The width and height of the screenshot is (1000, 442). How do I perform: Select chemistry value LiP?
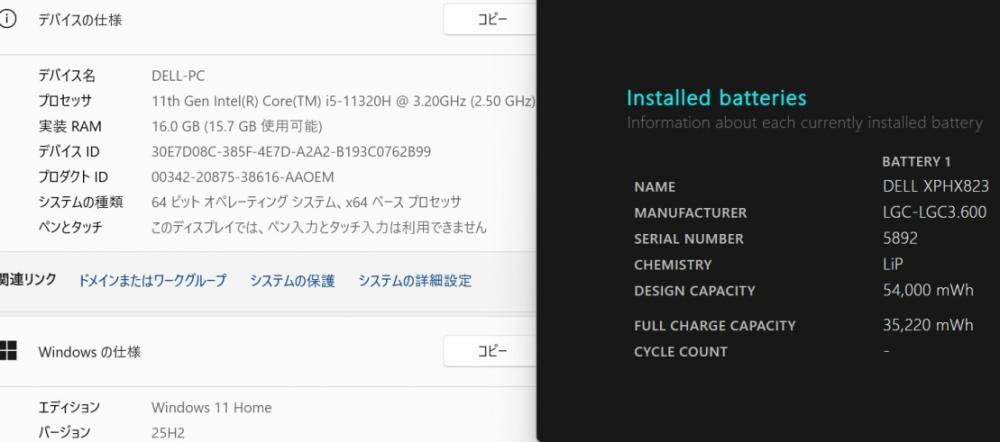(893, 265)
